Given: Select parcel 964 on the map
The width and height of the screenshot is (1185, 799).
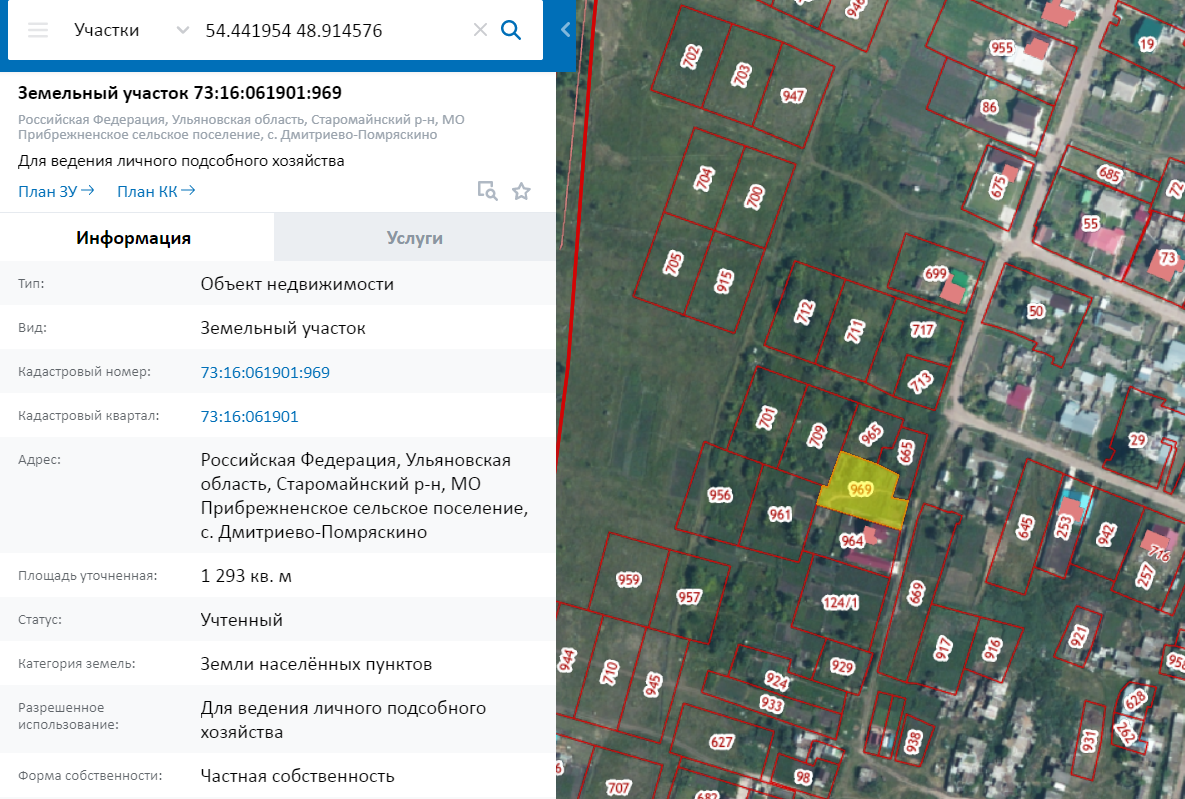Looking at the screenshot, I should 852,540.
